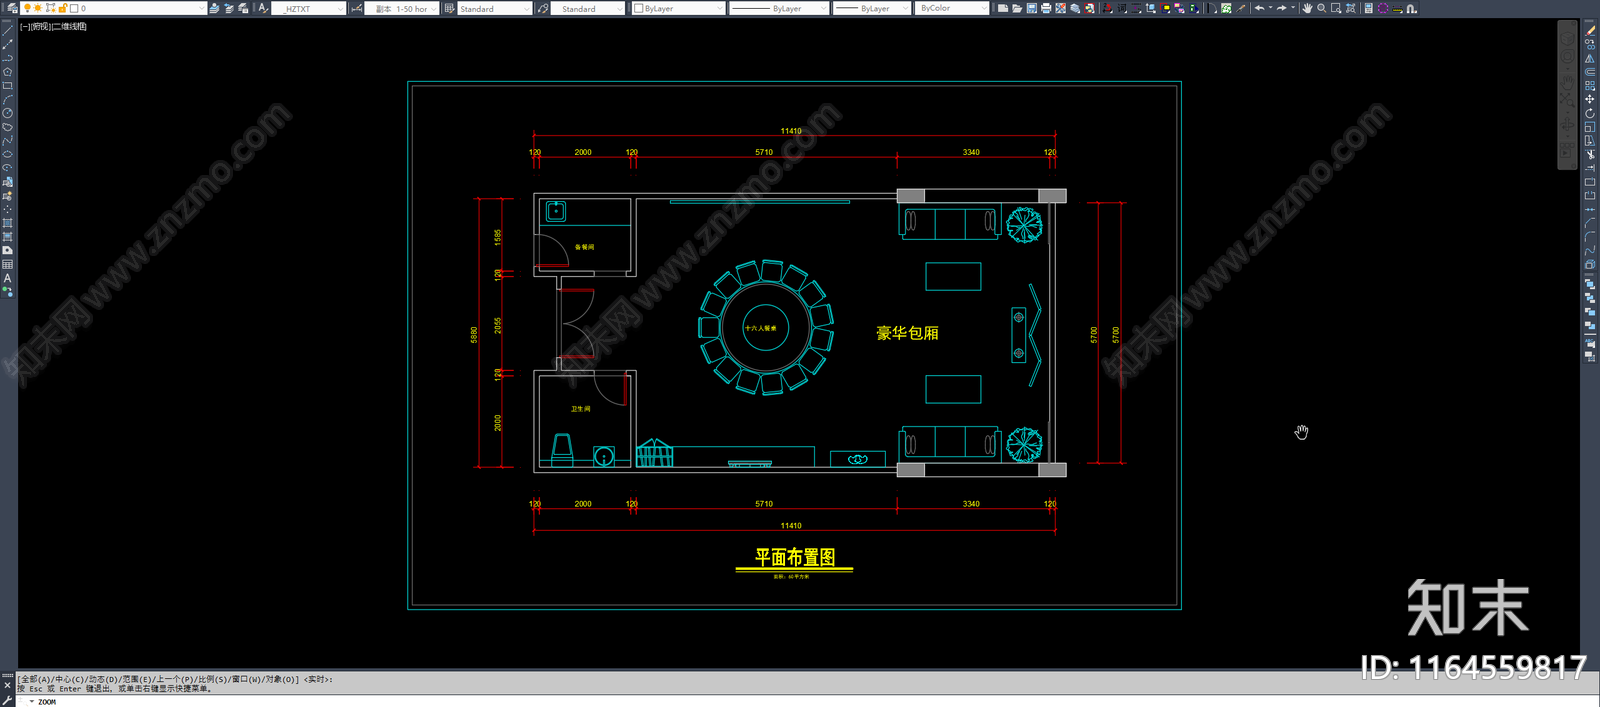Close the command line panel
Viewport: 1600px width, 707px height.
[7, 686]
